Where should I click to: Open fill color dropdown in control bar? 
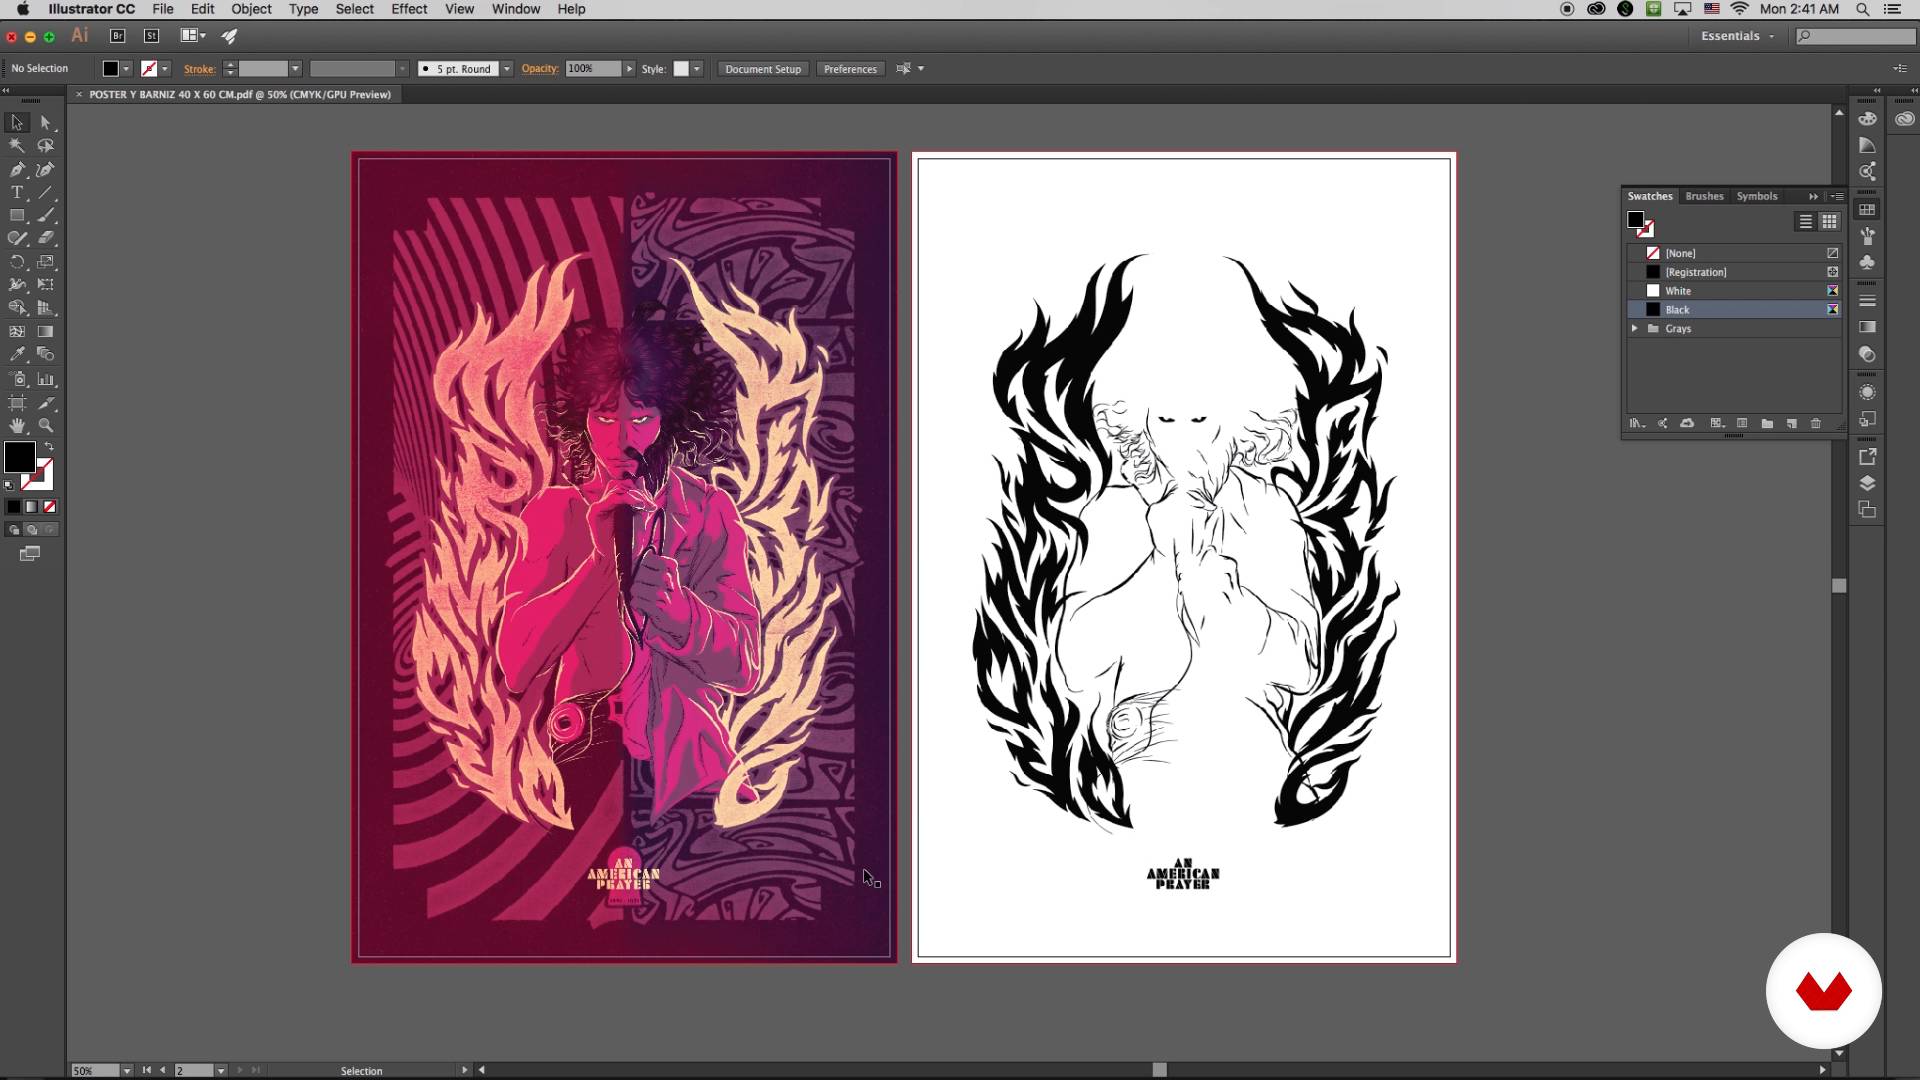coord(126,69)
